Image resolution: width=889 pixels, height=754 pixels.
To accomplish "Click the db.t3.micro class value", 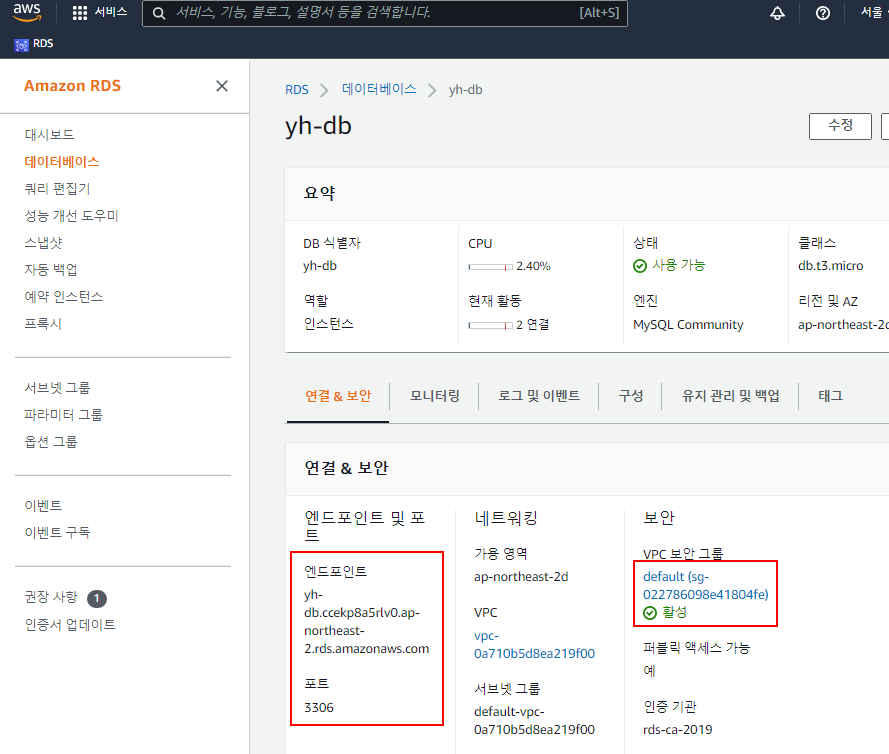I will pyautogui.click(x=831, y=266).
